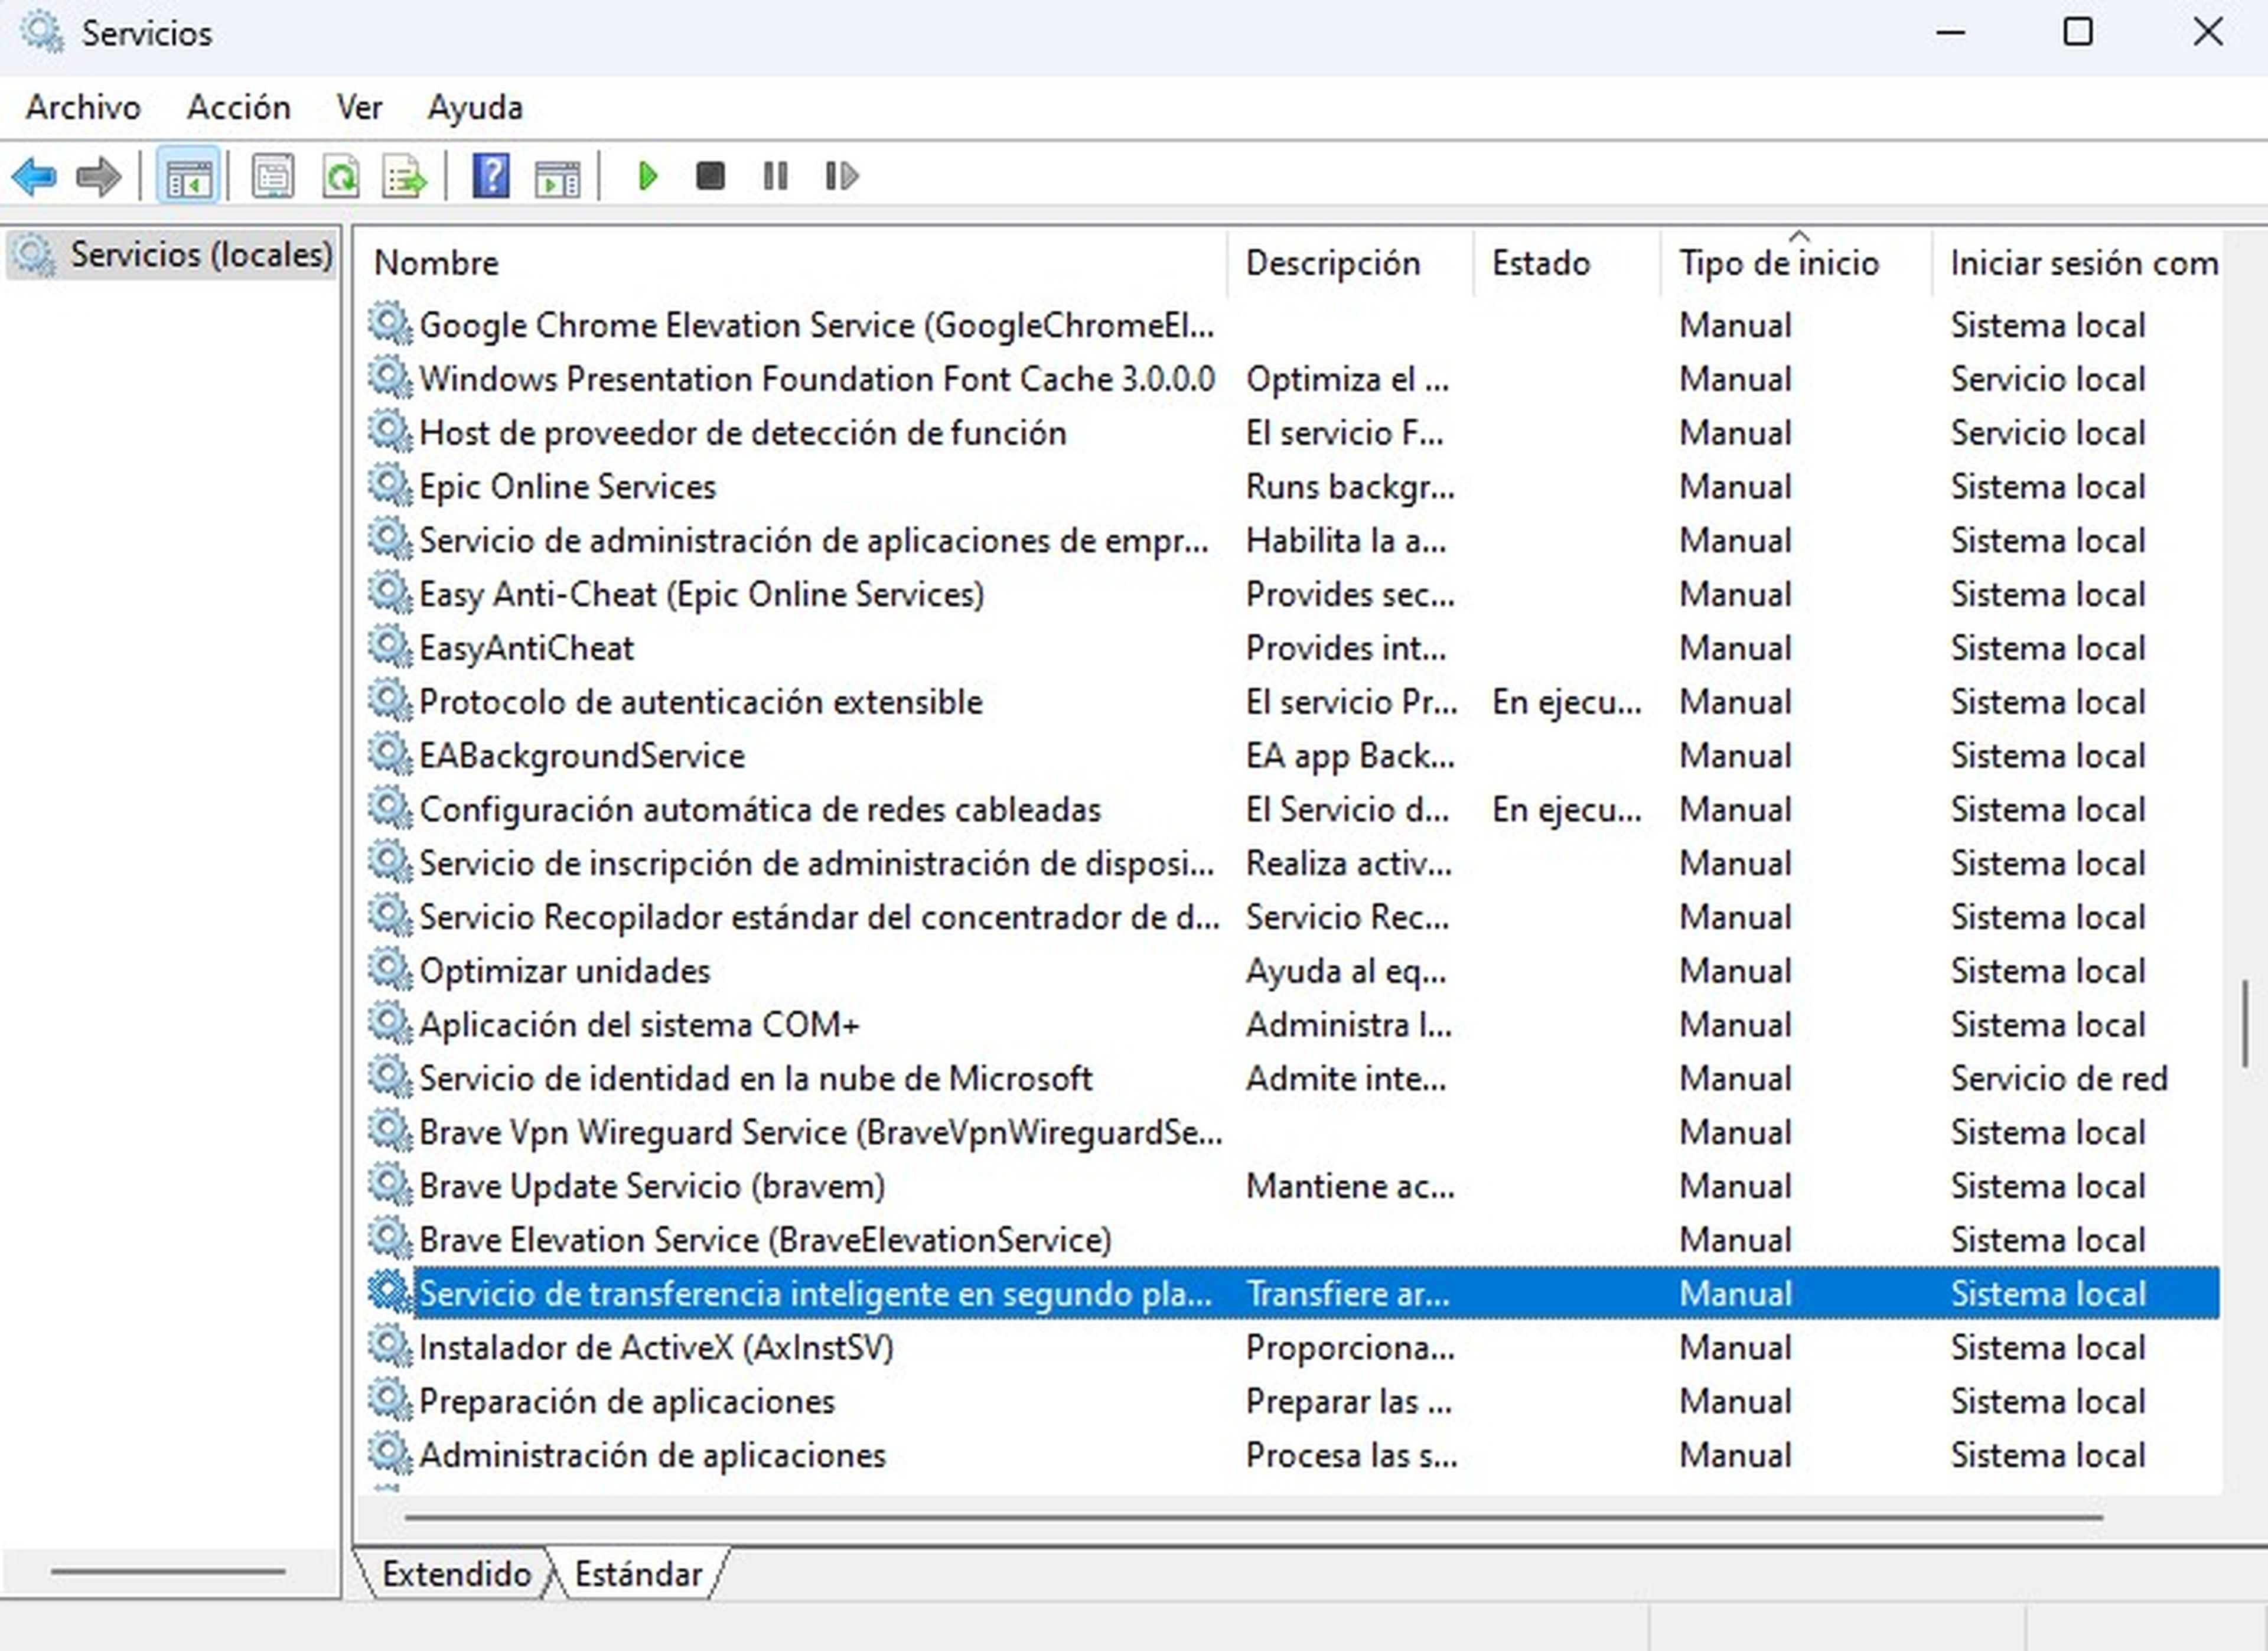Image resolution: width=2268 pixels, height=1651 pixels.
Task: Switch to the Estándar tab
Action: pos(638,1574)
